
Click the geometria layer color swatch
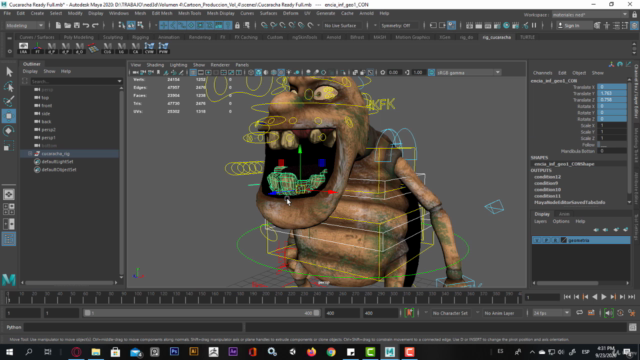564,240
